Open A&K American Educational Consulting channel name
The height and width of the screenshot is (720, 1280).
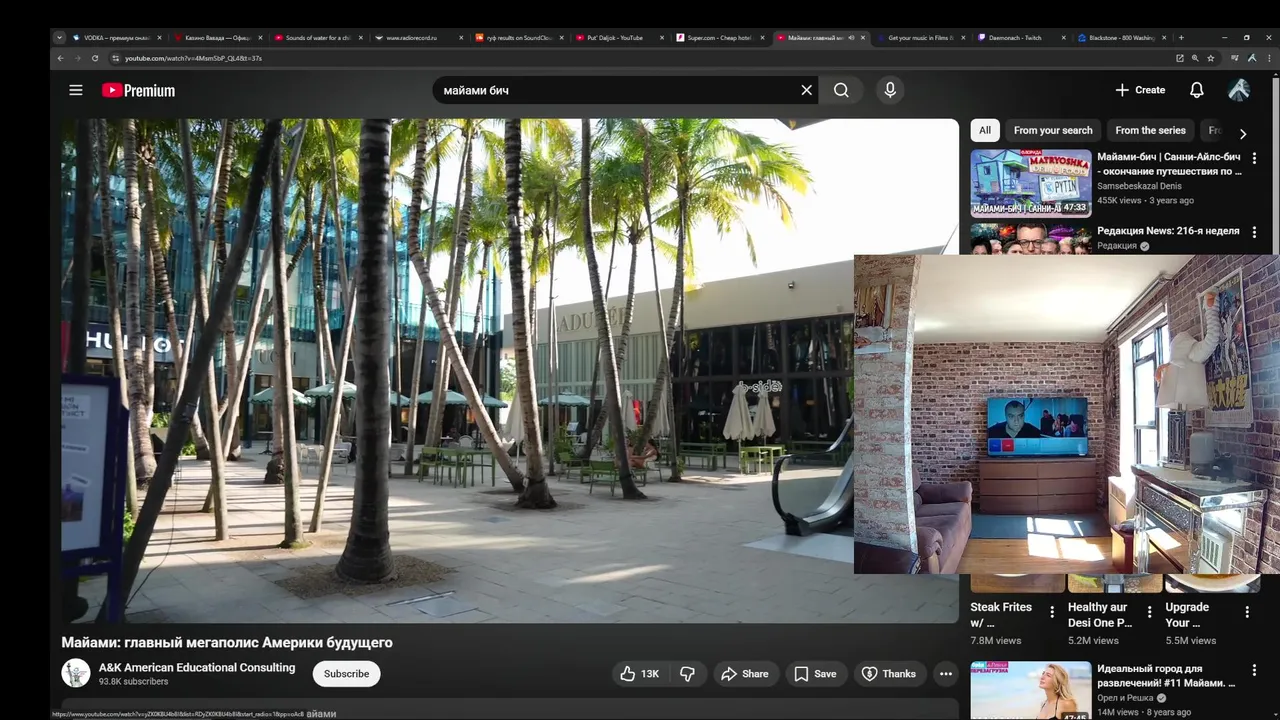click(x=197, y=667)
